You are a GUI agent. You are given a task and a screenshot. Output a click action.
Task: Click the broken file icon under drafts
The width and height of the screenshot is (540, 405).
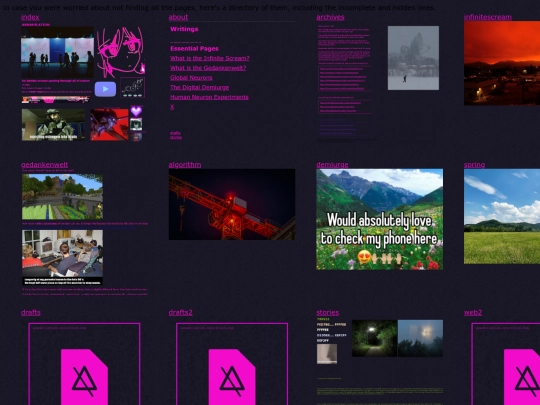click(84, 377)
